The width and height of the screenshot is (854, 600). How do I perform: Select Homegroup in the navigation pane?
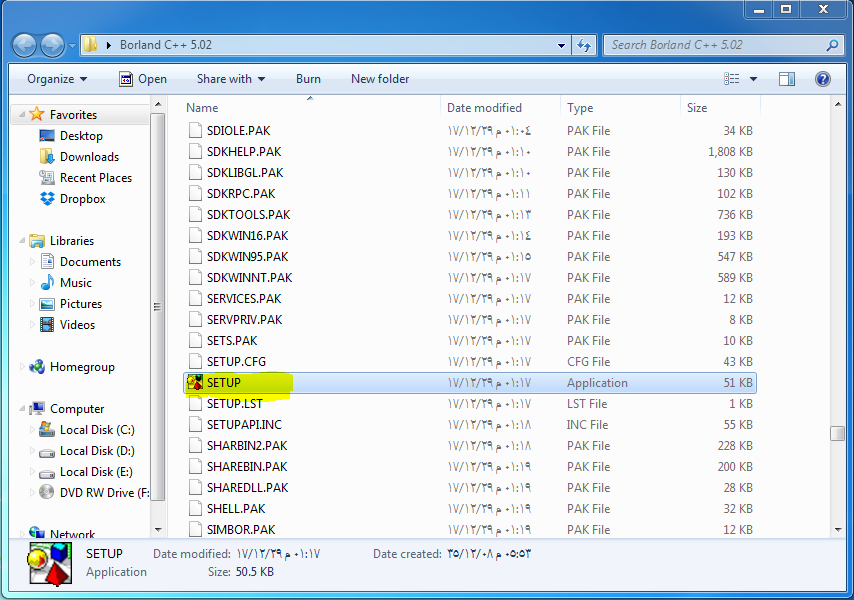coord(82,367)
